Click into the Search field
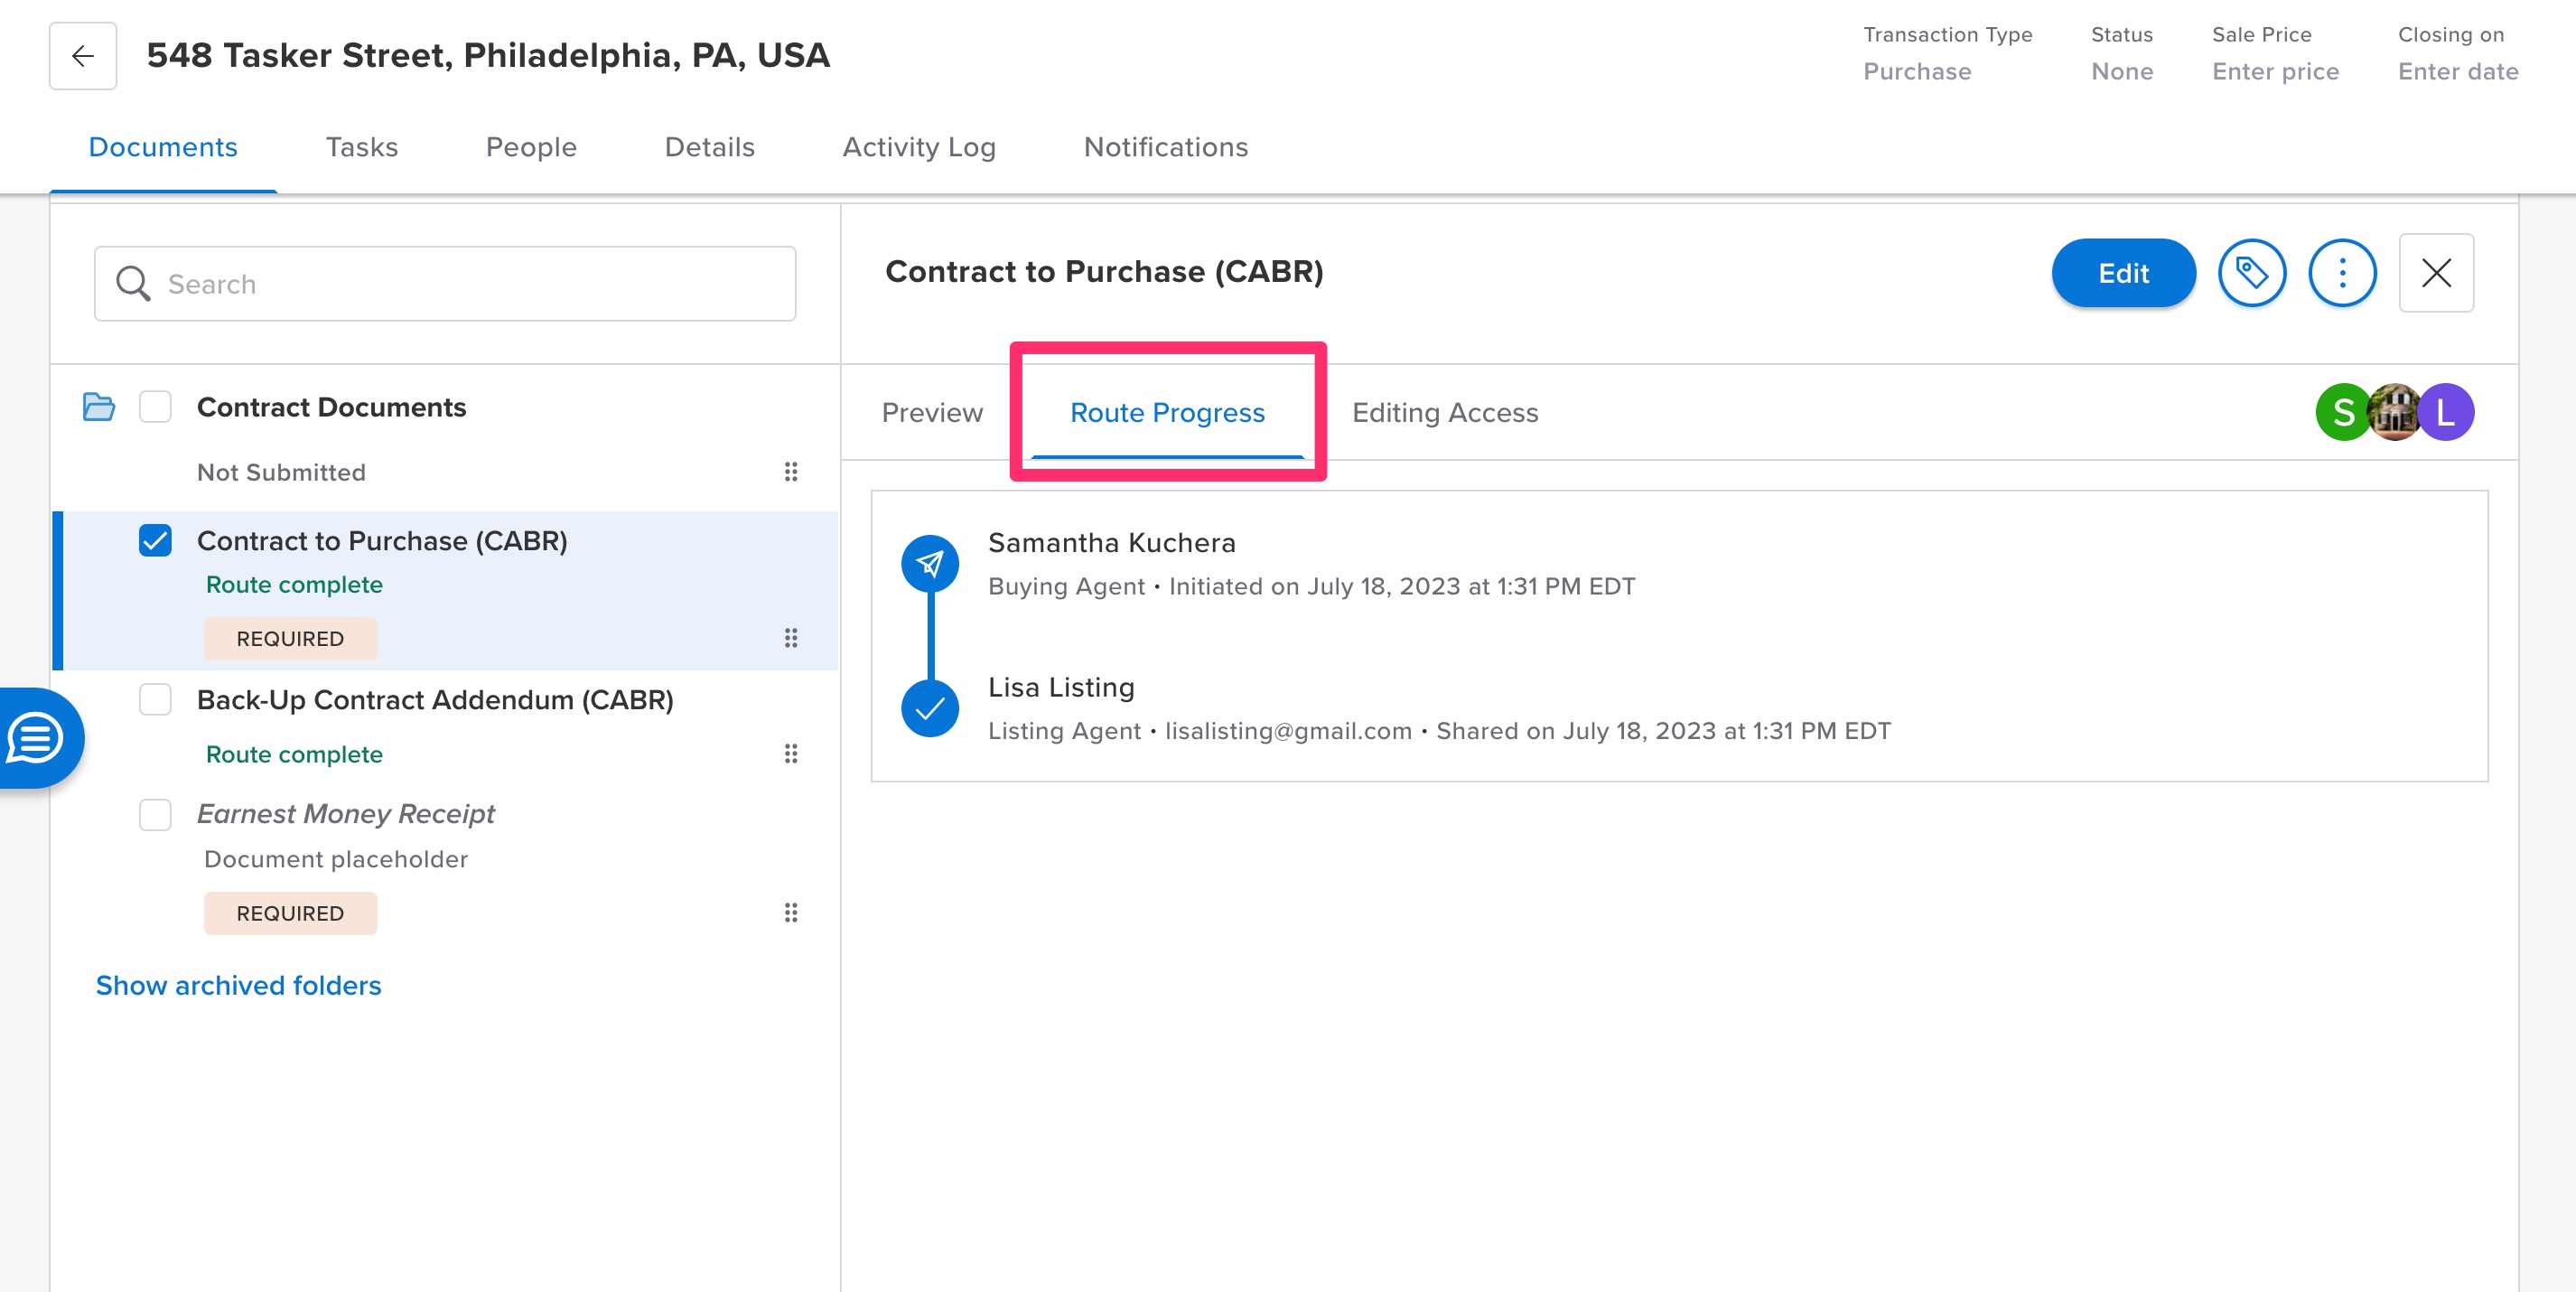This screenshot has height=1292, width=2576. pos(445,284)
